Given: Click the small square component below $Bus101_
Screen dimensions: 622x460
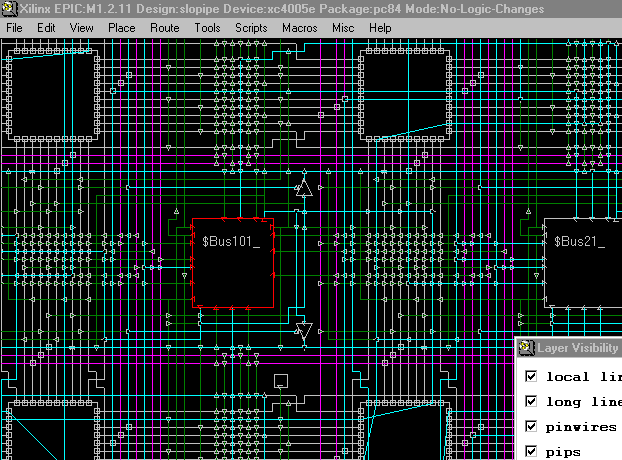Looking at the screenshot, I should click(x=281, y=381).
